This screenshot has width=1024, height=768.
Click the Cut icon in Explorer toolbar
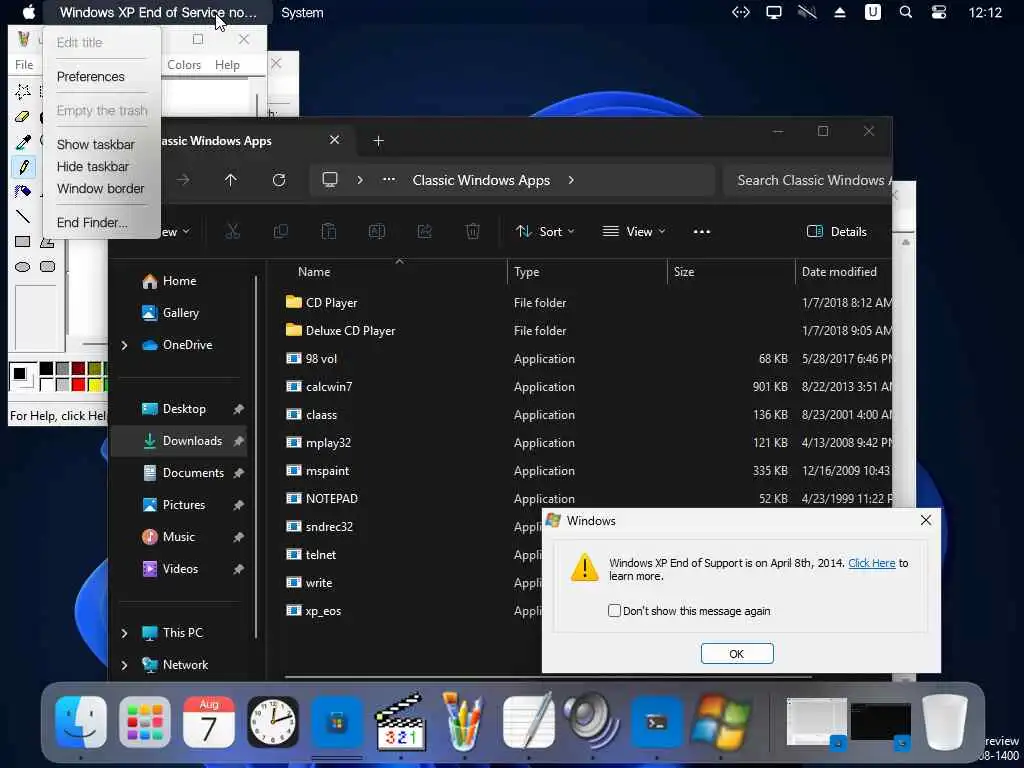pos(232,231)
